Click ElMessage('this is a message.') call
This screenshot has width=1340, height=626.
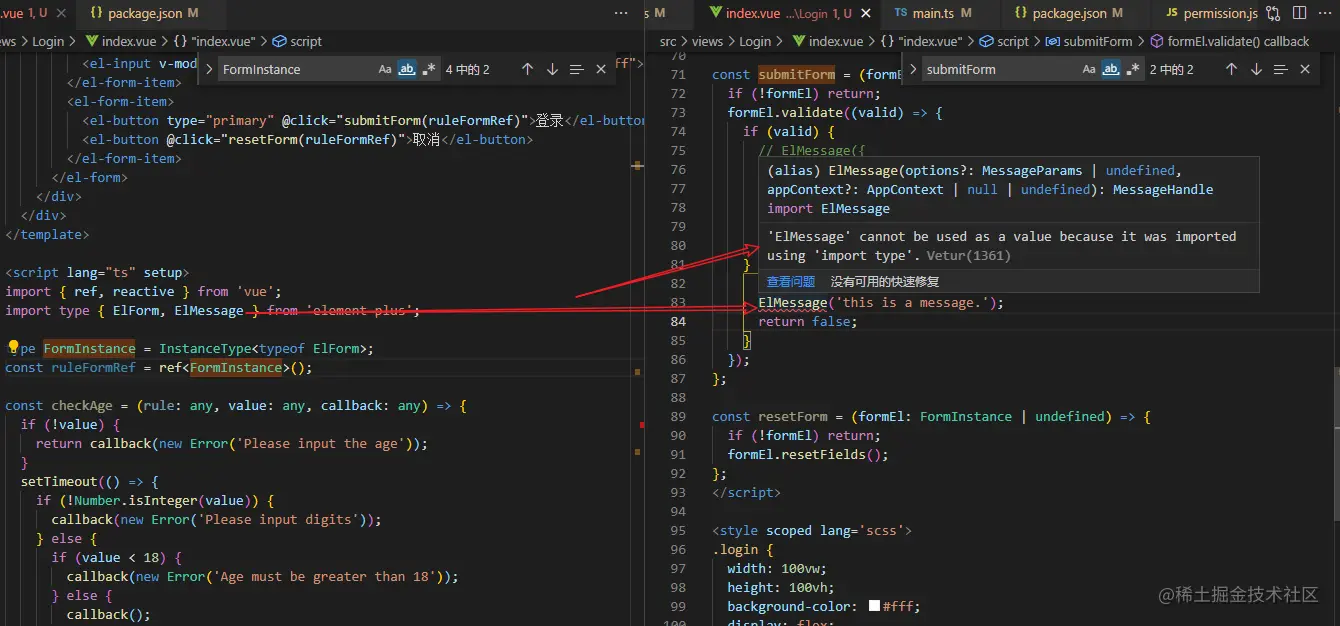881,303
